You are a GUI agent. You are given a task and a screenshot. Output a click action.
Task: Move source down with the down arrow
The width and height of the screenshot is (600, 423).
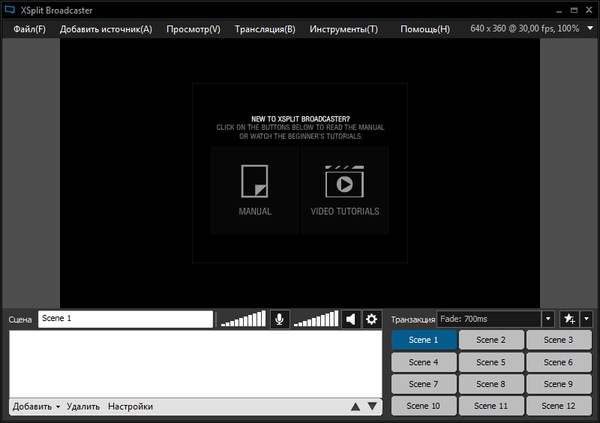tap(372, 407)
